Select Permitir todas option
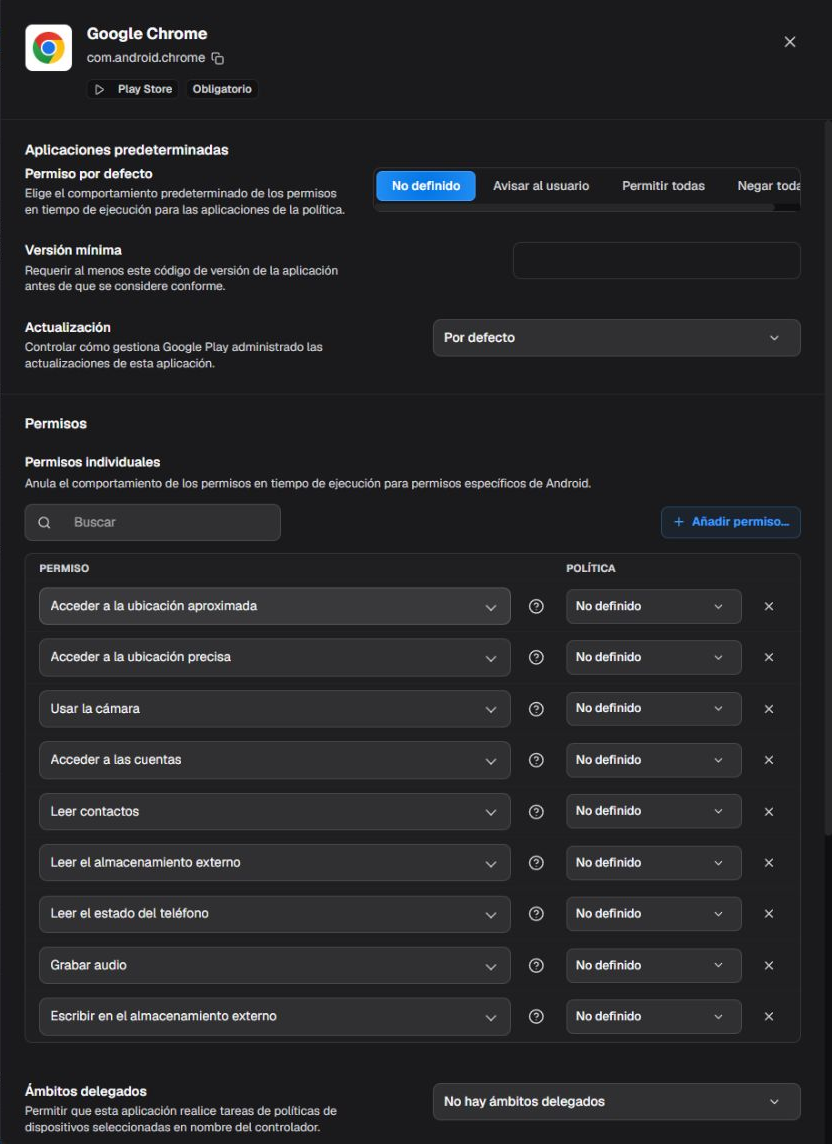The width and height of the screenshot is (832, 1144). tap(663, 185)
